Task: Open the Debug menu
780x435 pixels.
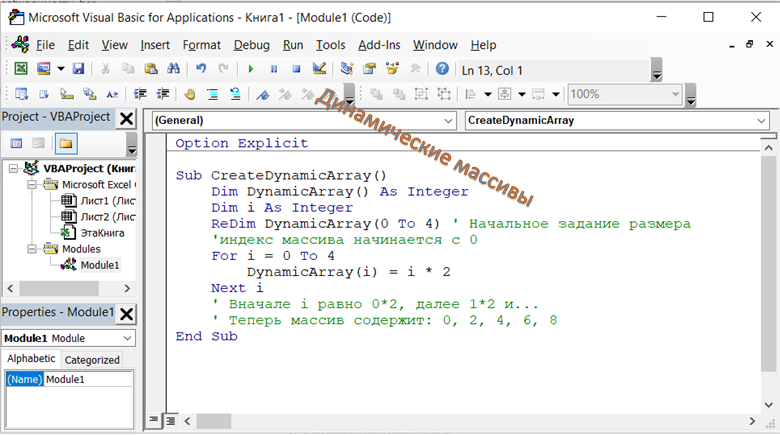Action: coord(252,45)
